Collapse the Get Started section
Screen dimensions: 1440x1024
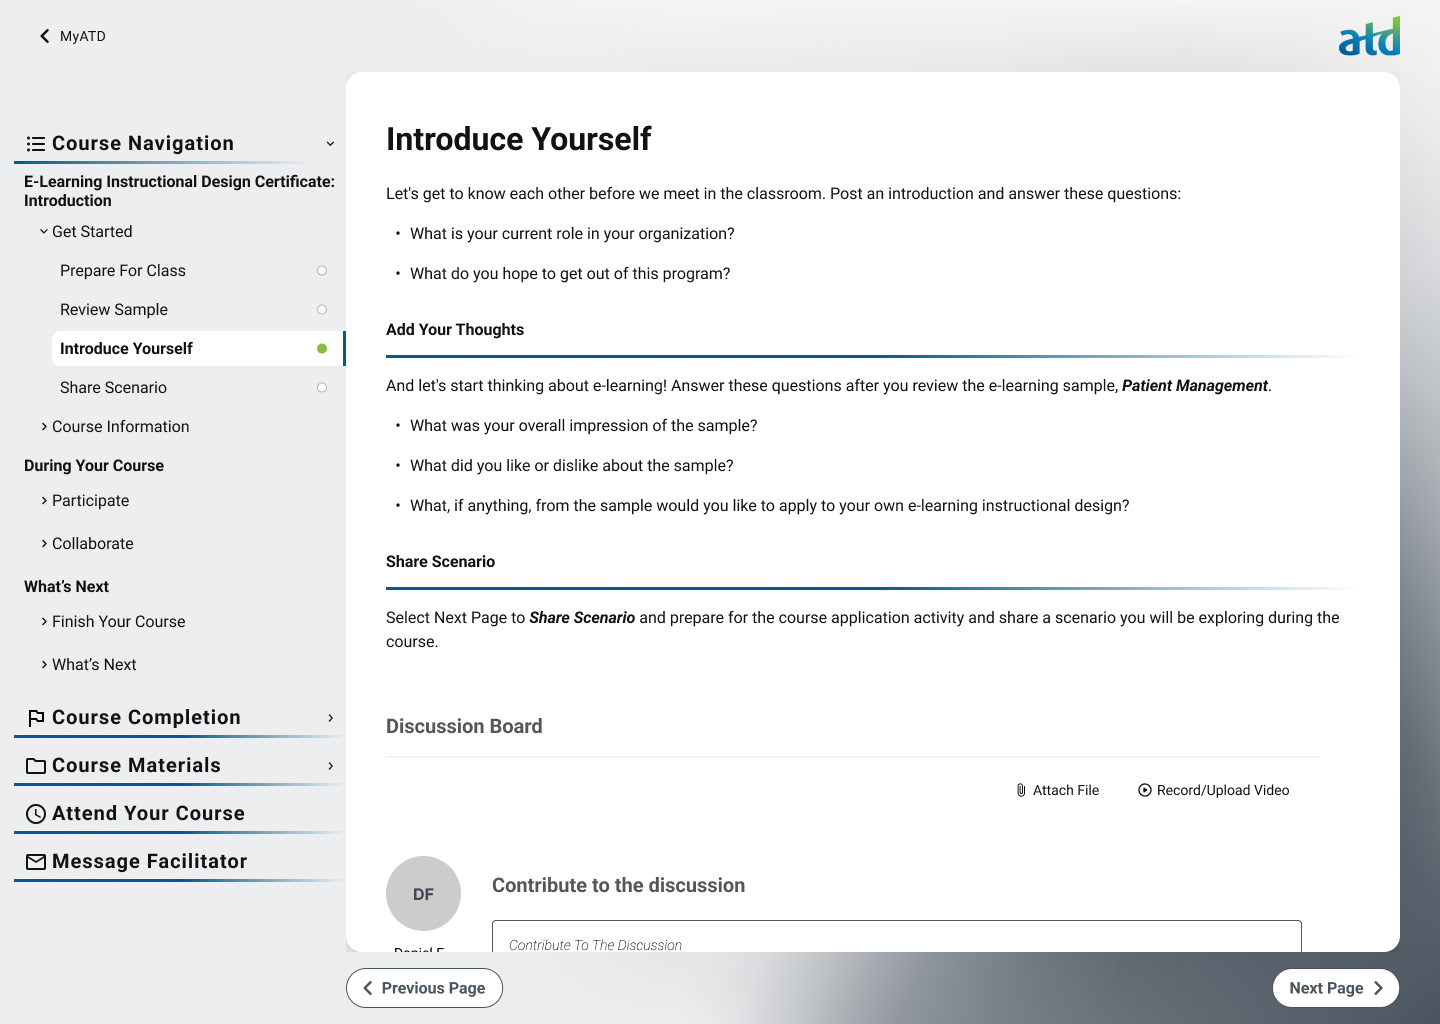(44, 232)
